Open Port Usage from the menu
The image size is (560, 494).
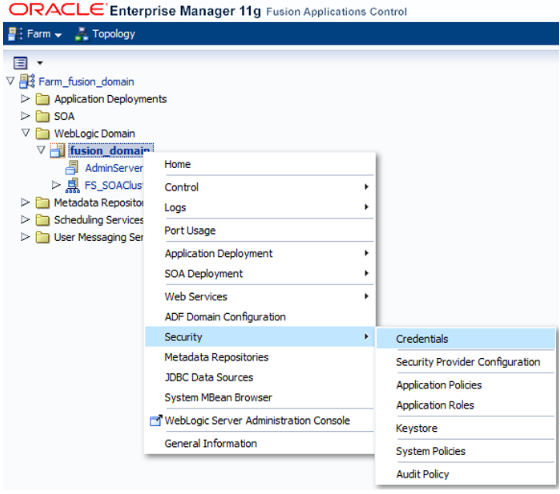260,230
